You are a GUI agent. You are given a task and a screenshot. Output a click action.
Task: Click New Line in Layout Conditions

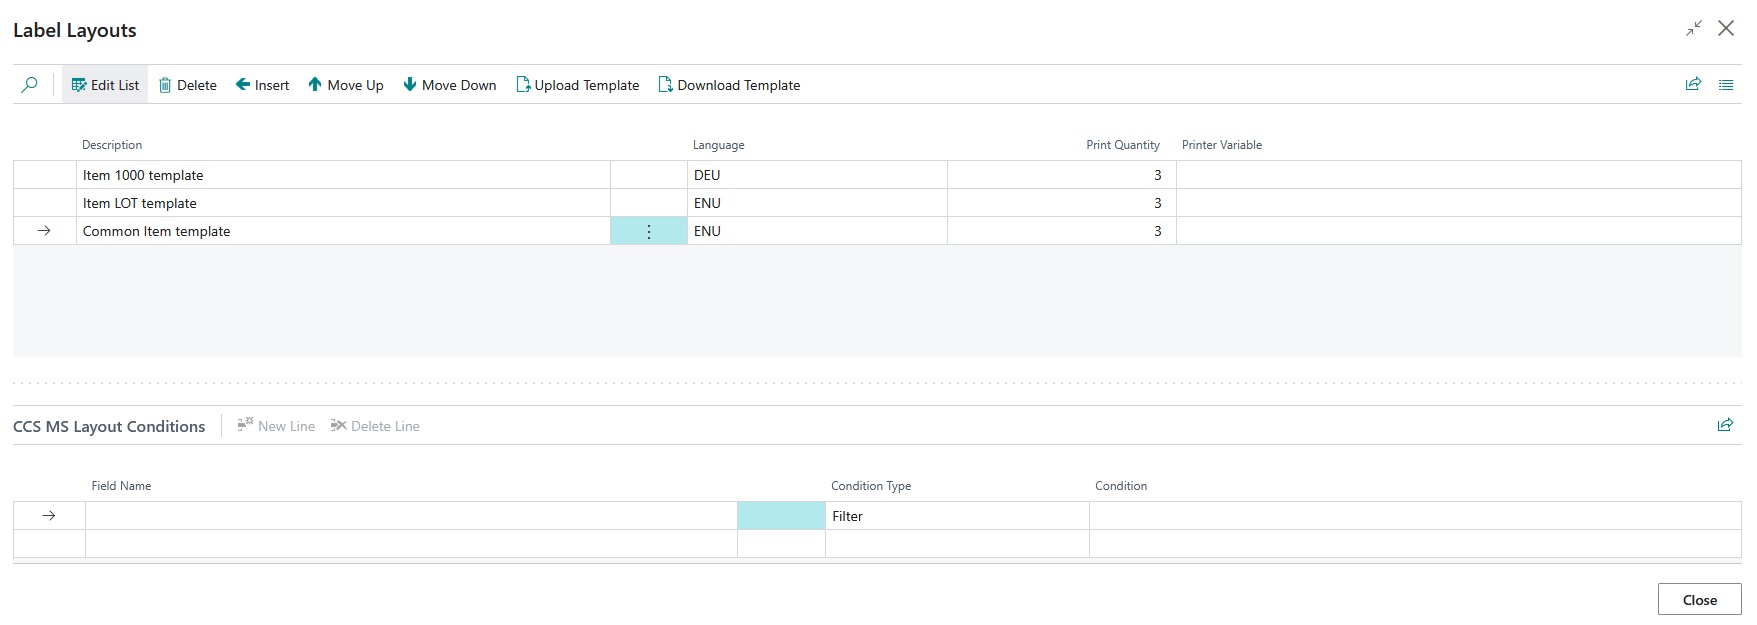[x=276, y=426]
